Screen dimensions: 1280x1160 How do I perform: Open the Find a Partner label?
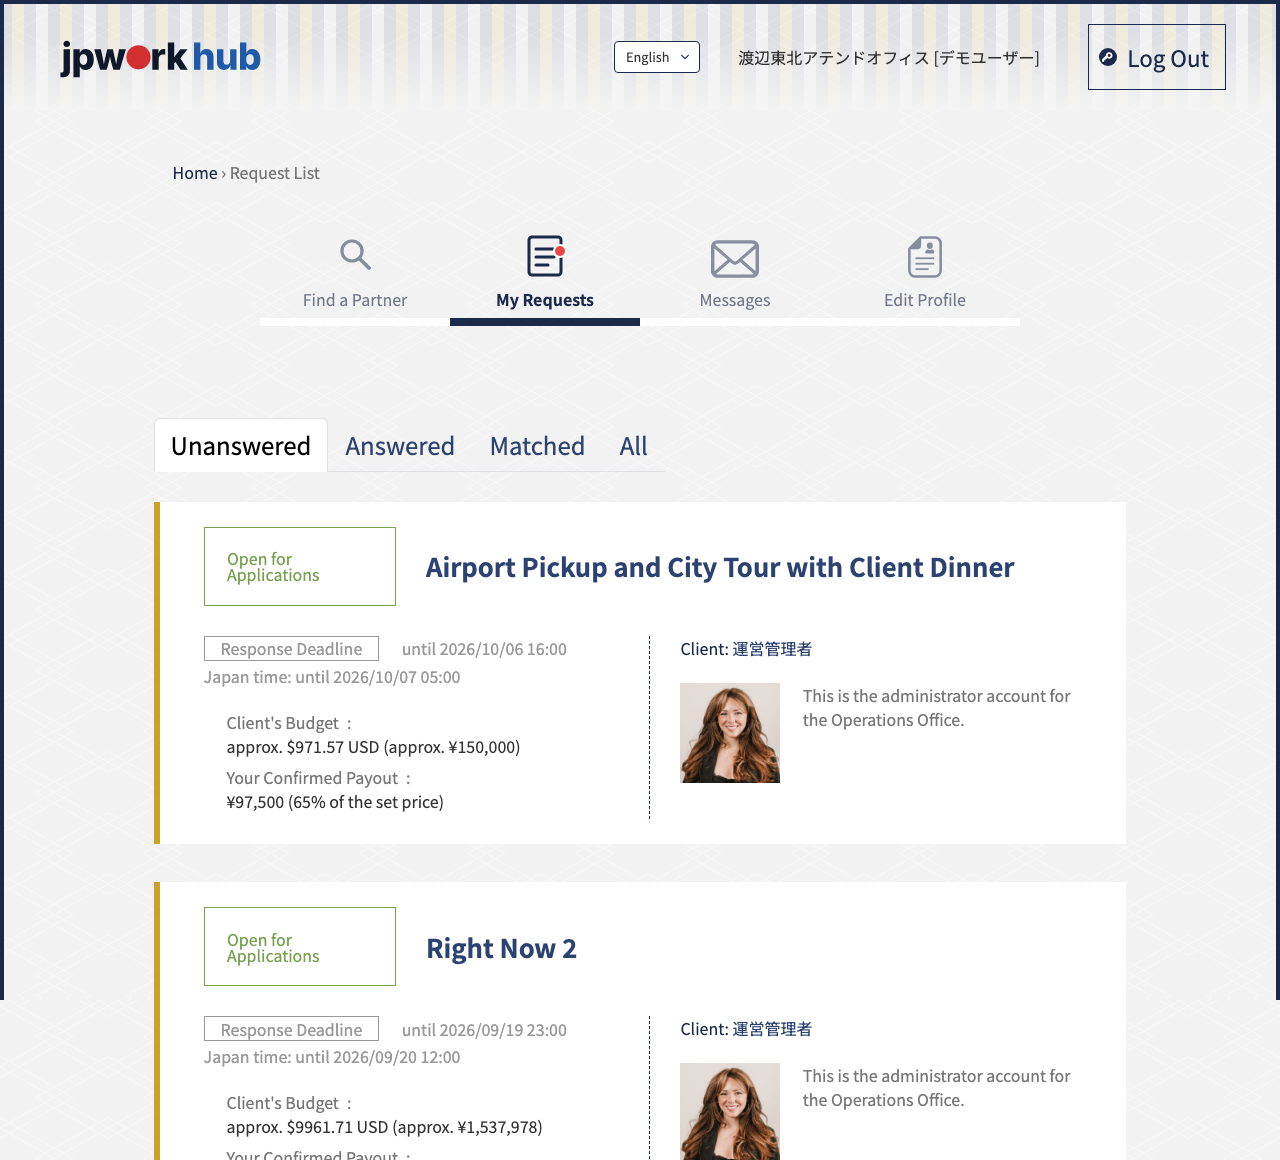point(355,300)
